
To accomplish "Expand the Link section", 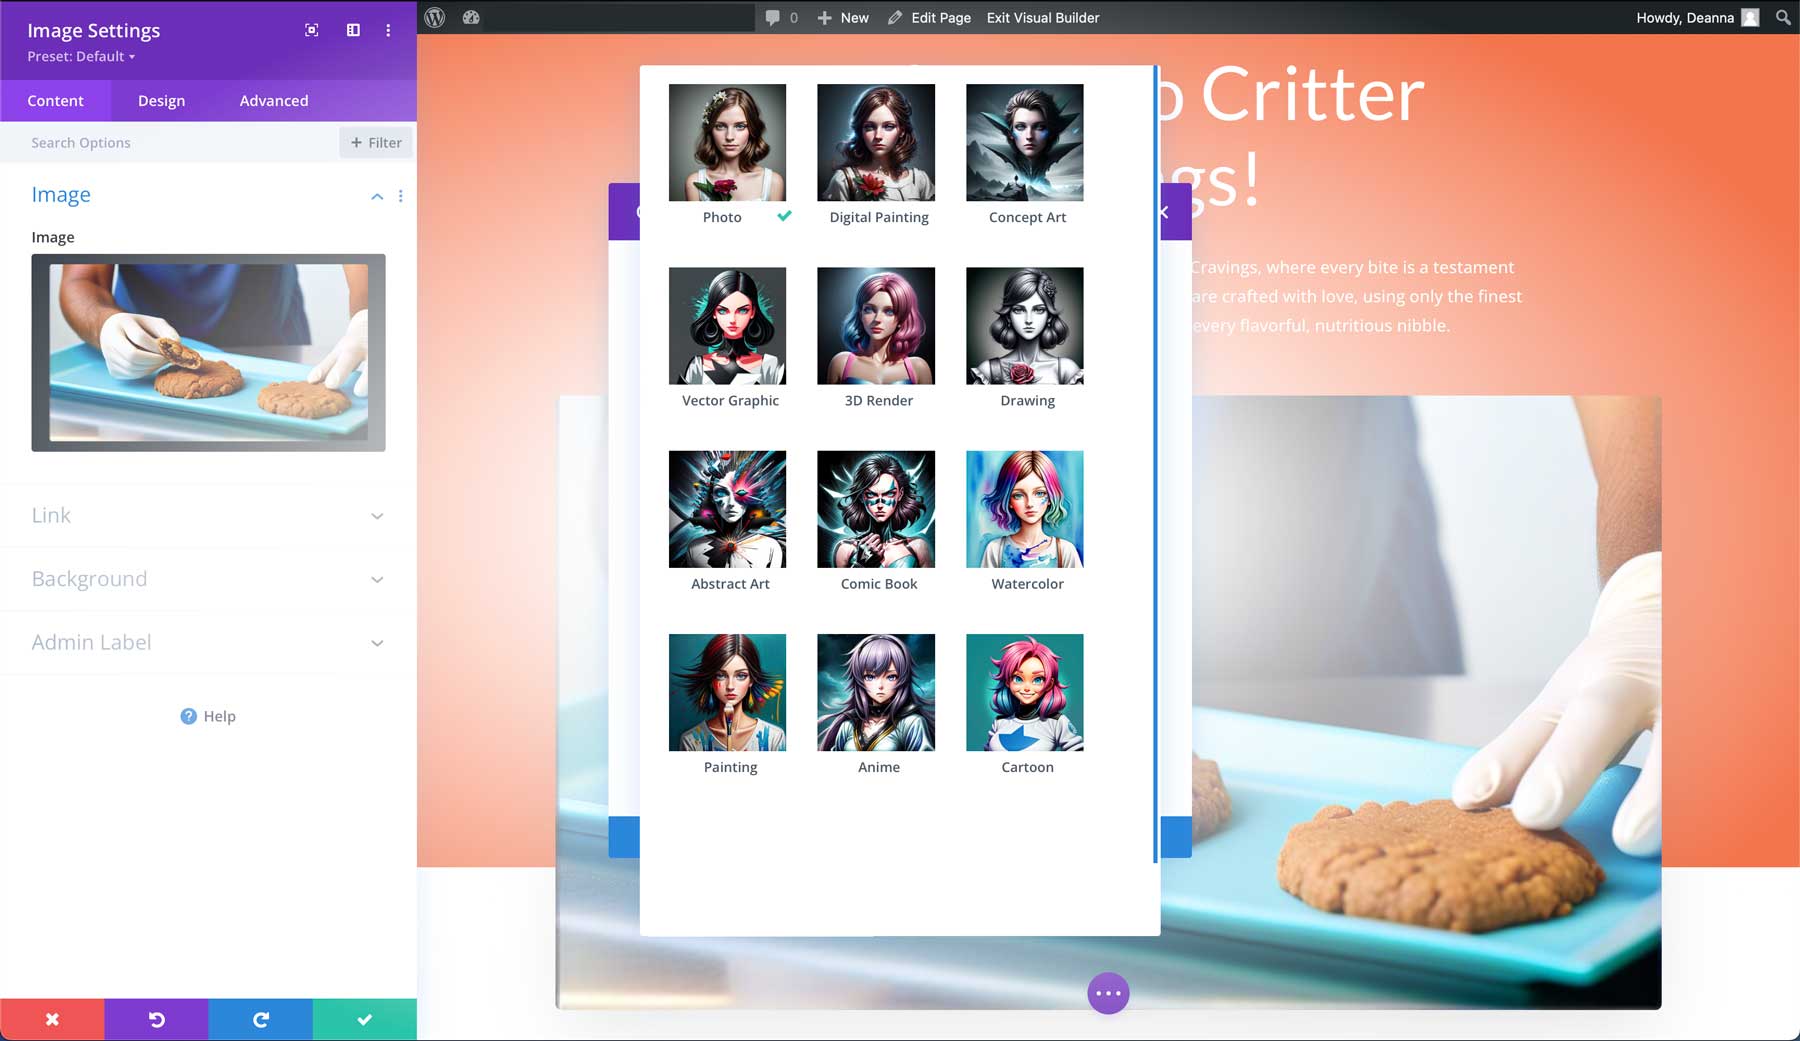I will (207, 515).
